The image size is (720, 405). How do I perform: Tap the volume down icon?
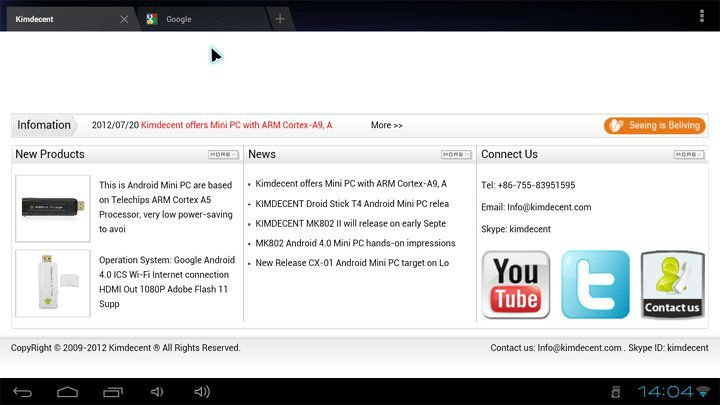click(157, 392)
